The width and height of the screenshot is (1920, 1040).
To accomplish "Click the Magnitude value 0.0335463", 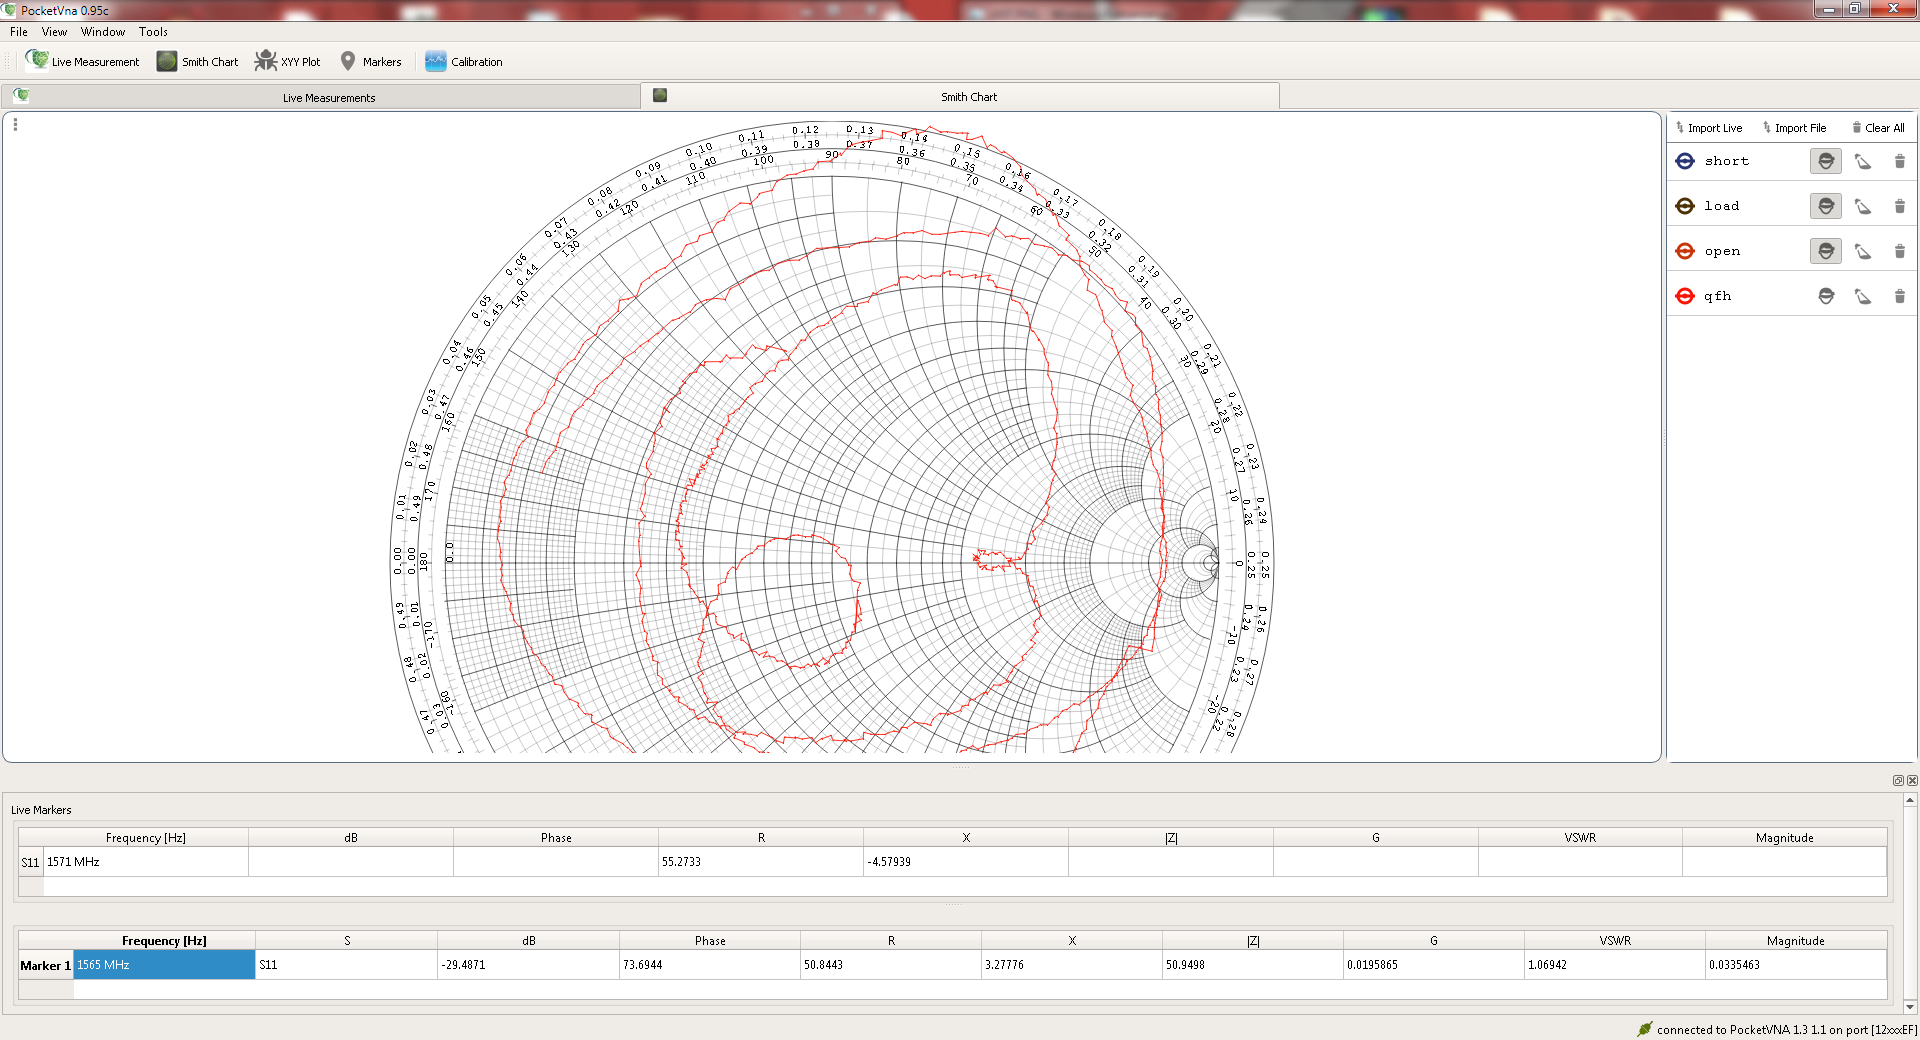I will point(1796,965).
